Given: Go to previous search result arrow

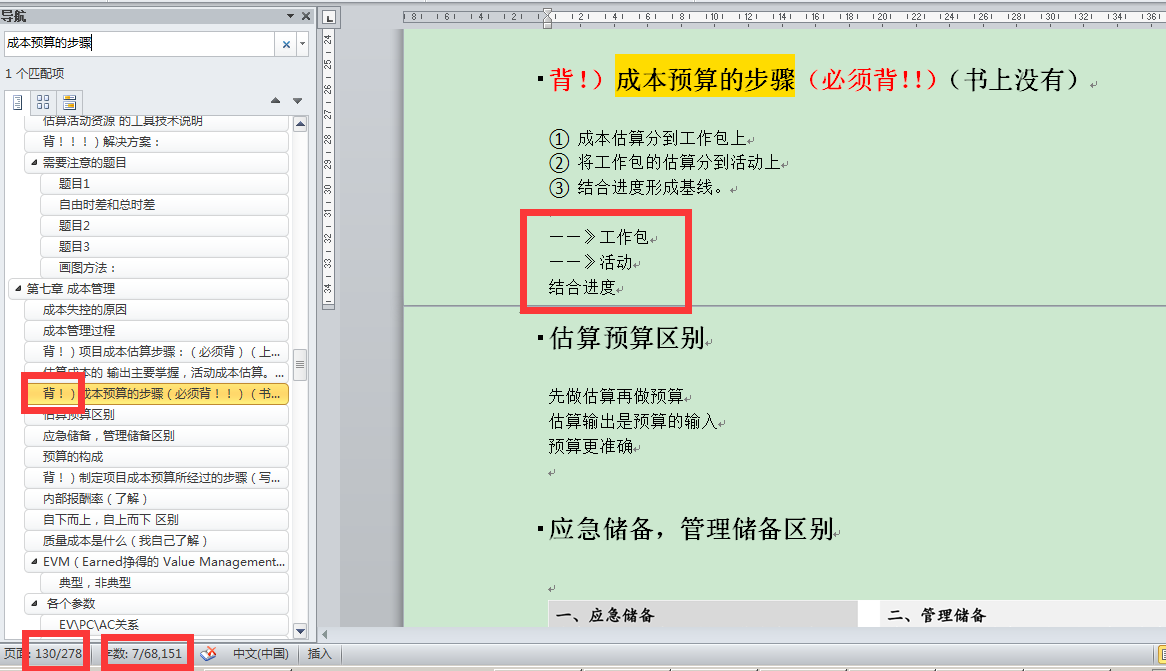Looking at the screenshot, I should 275,100.
